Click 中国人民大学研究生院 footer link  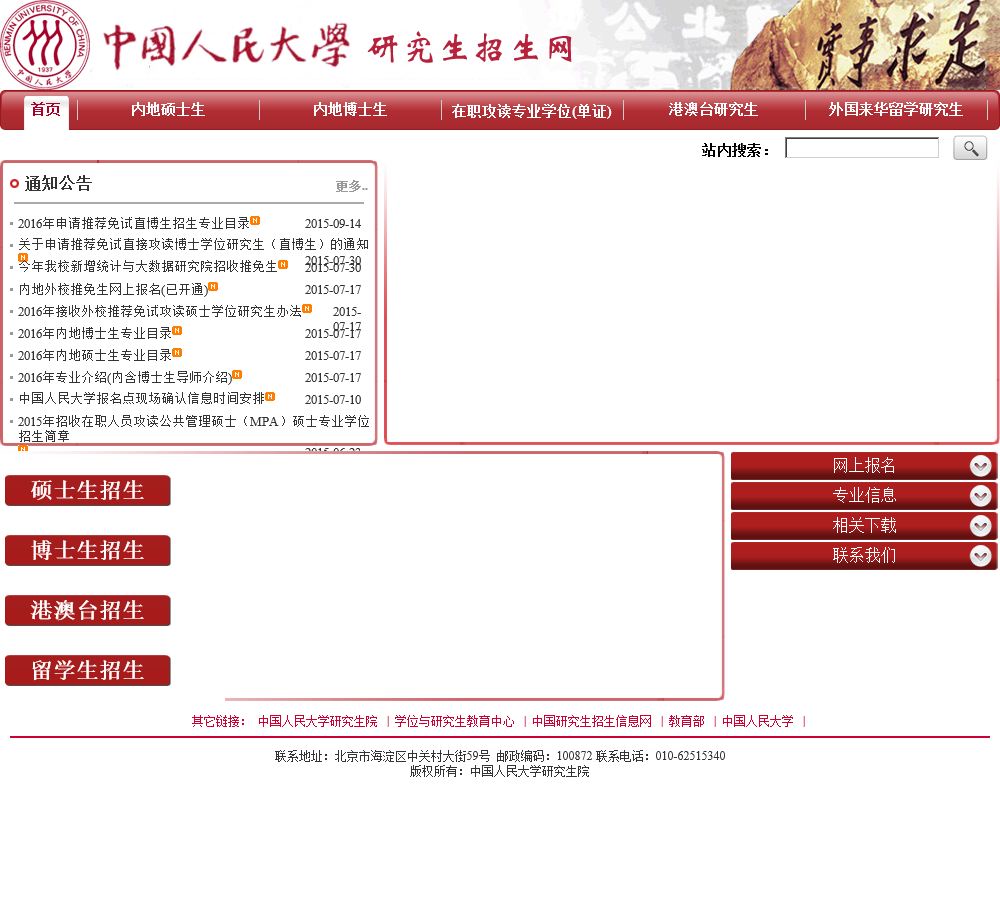(x=318, y=721)
